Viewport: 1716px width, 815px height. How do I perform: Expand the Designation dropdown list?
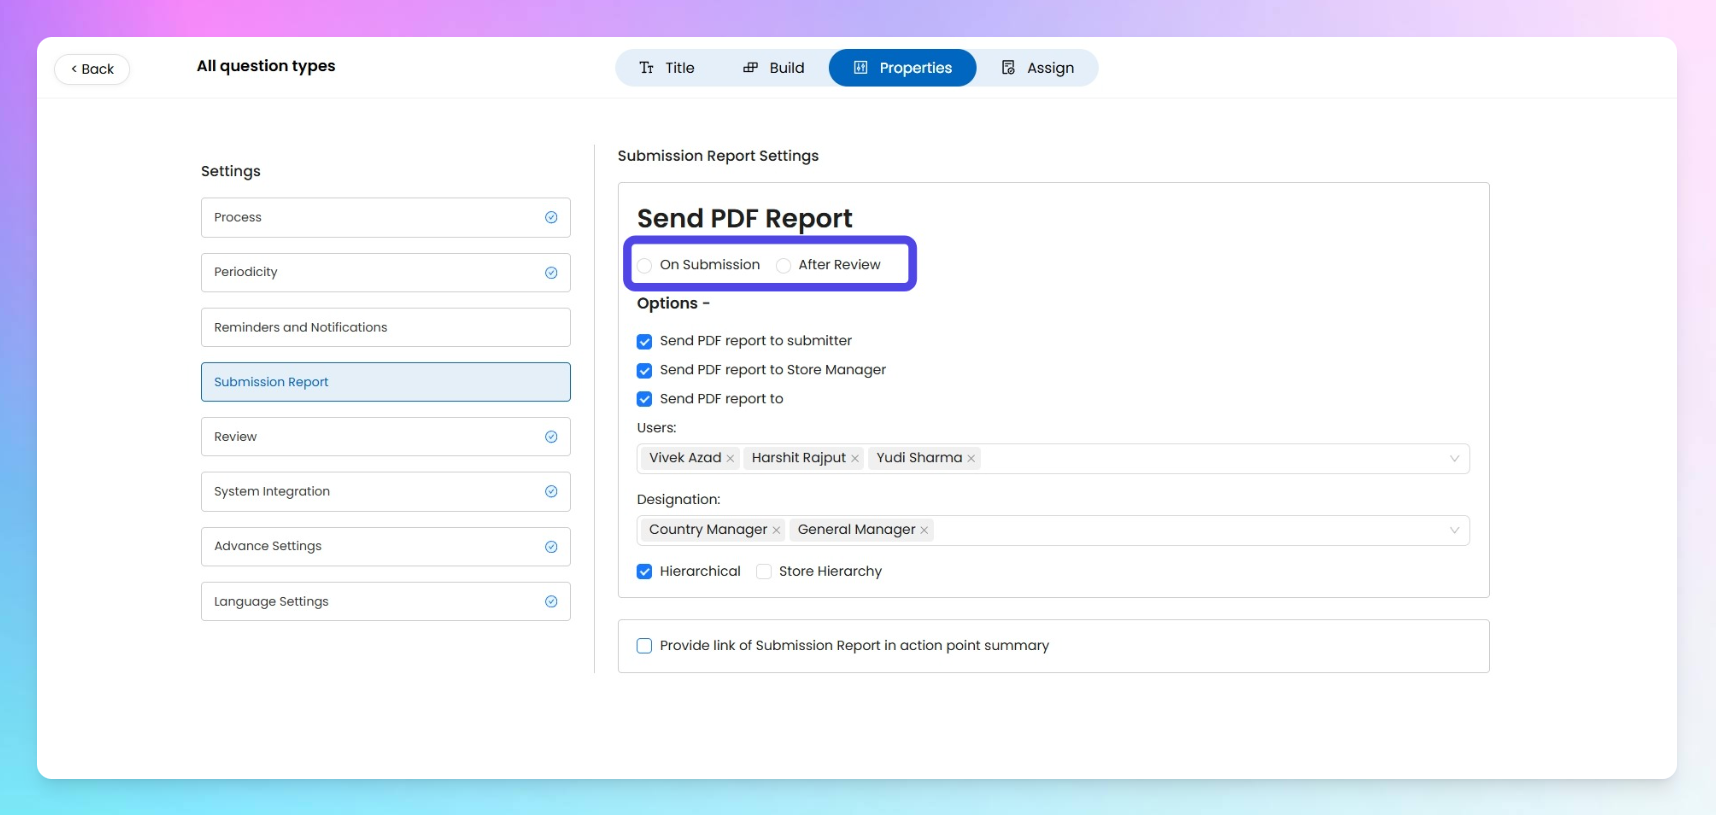tap(1454, 531)
